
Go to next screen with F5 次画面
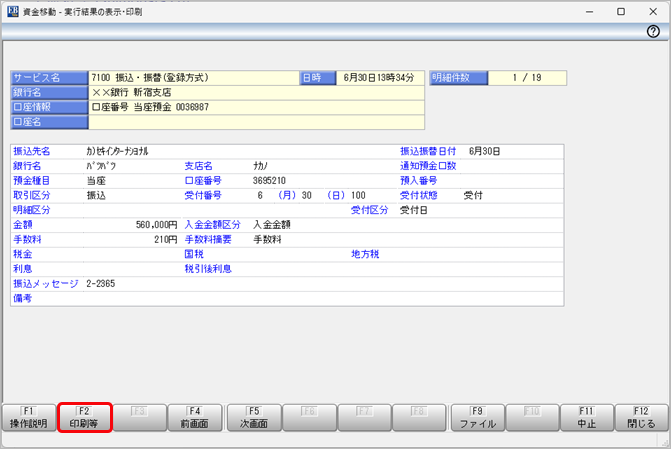point(254,417)
